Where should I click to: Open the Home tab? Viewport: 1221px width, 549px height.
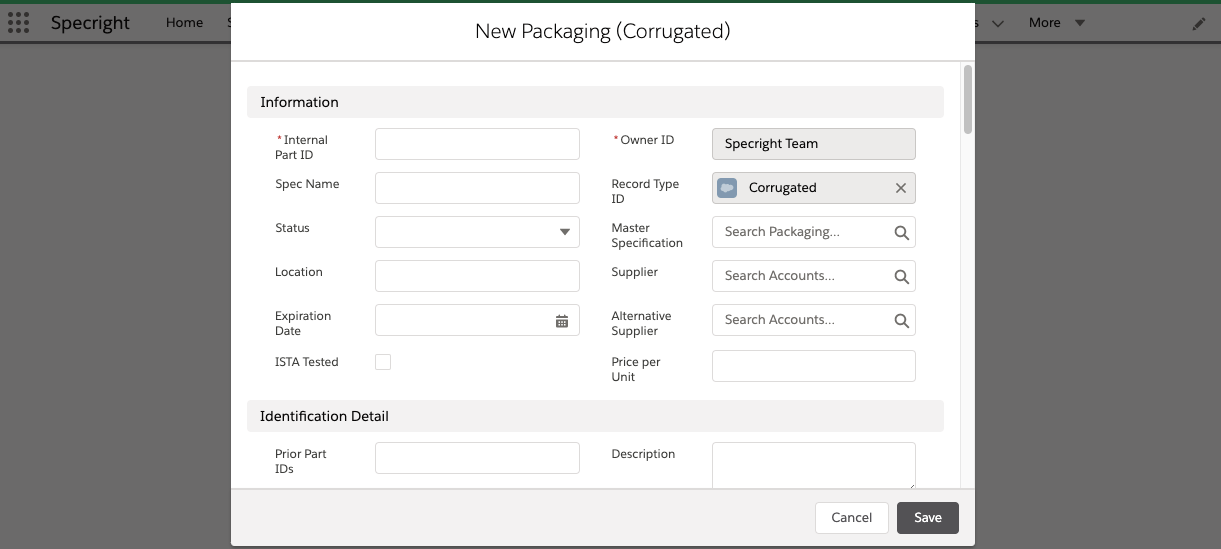tap(184, 23)
